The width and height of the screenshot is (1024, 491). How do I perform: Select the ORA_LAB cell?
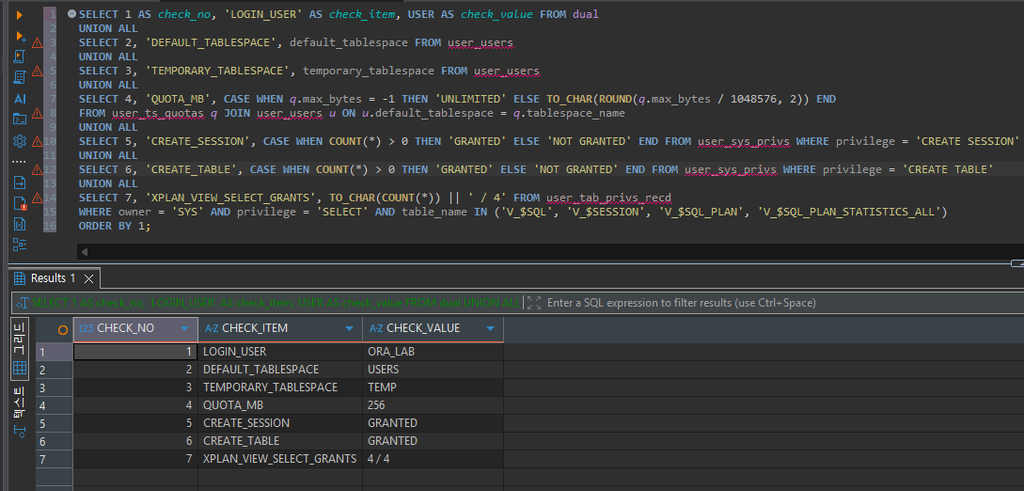[x=433, y=351]
